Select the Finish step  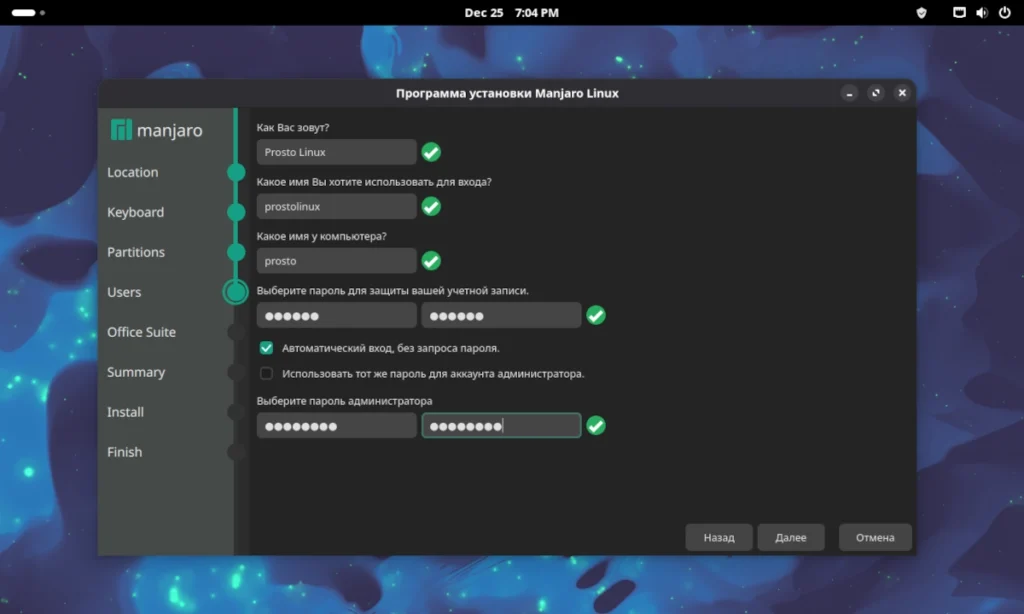coord(124,452)
